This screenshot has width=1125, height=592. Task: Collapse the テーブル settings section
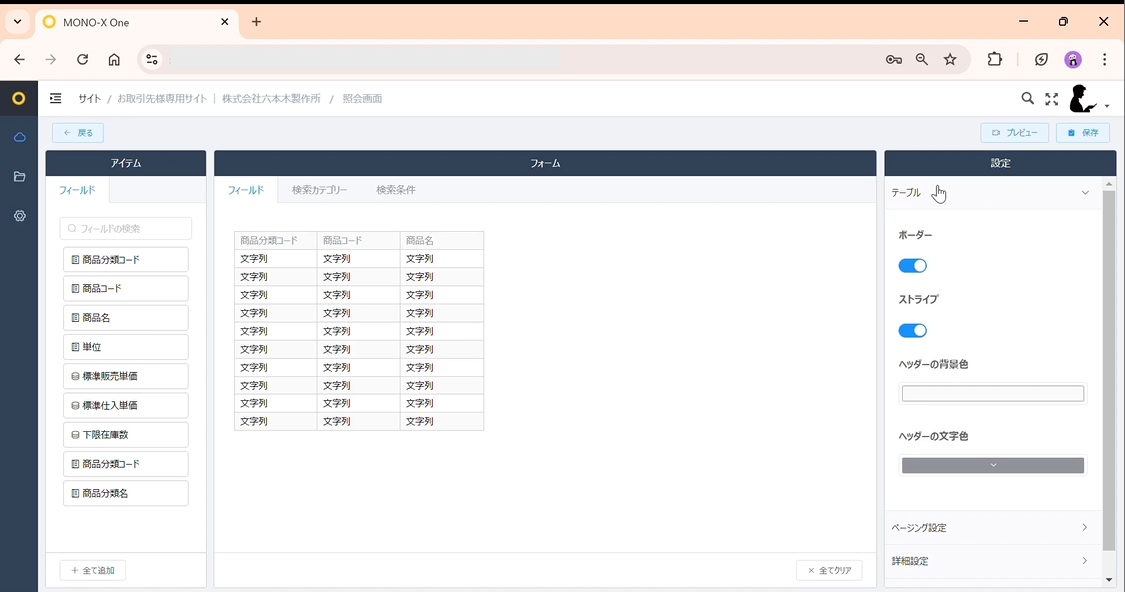992,192
